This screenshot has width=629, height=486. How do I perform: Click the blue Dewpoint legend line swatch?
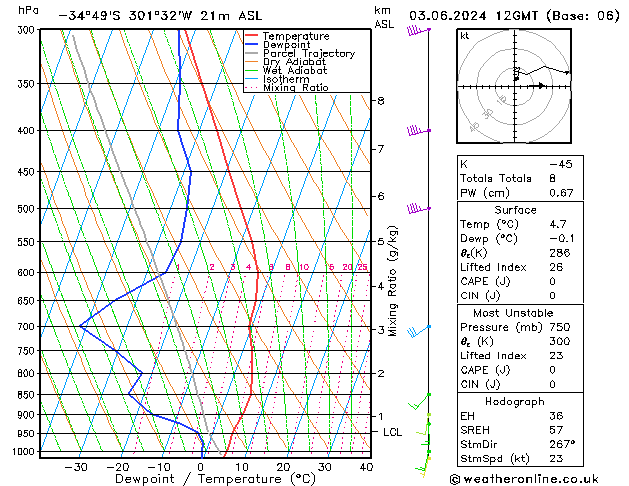252,45
